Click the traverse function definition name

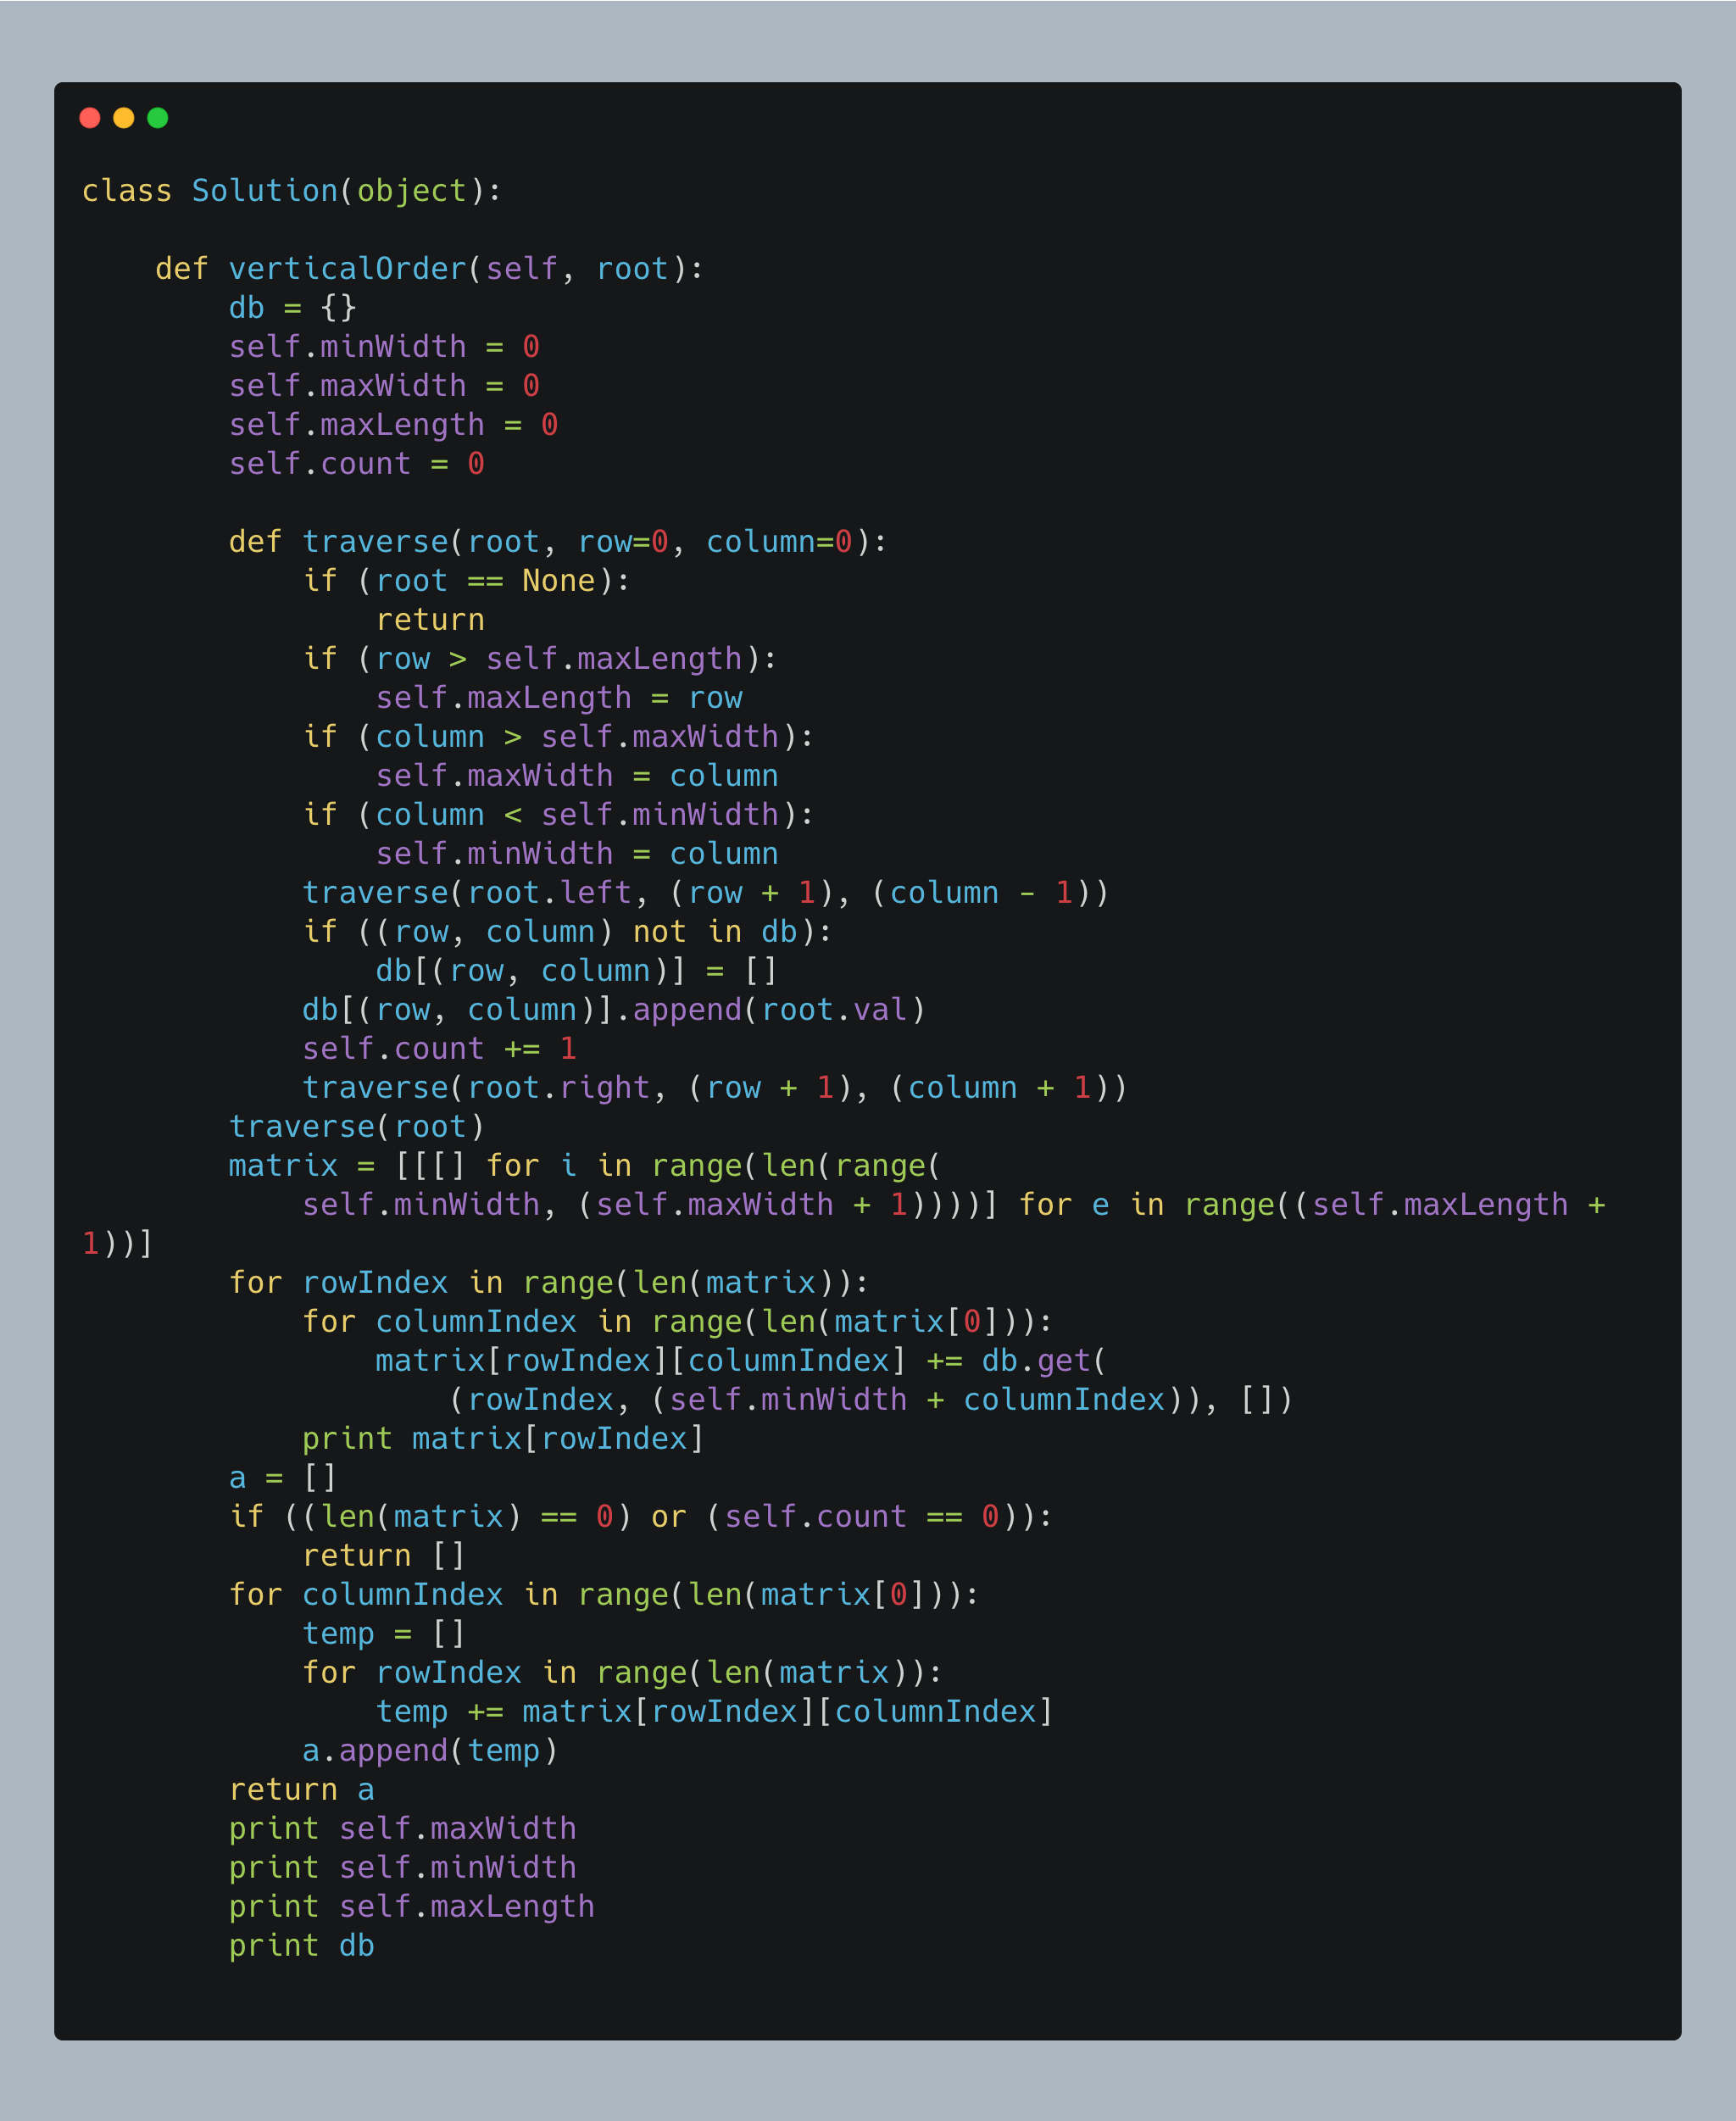[x=375, y=542]
